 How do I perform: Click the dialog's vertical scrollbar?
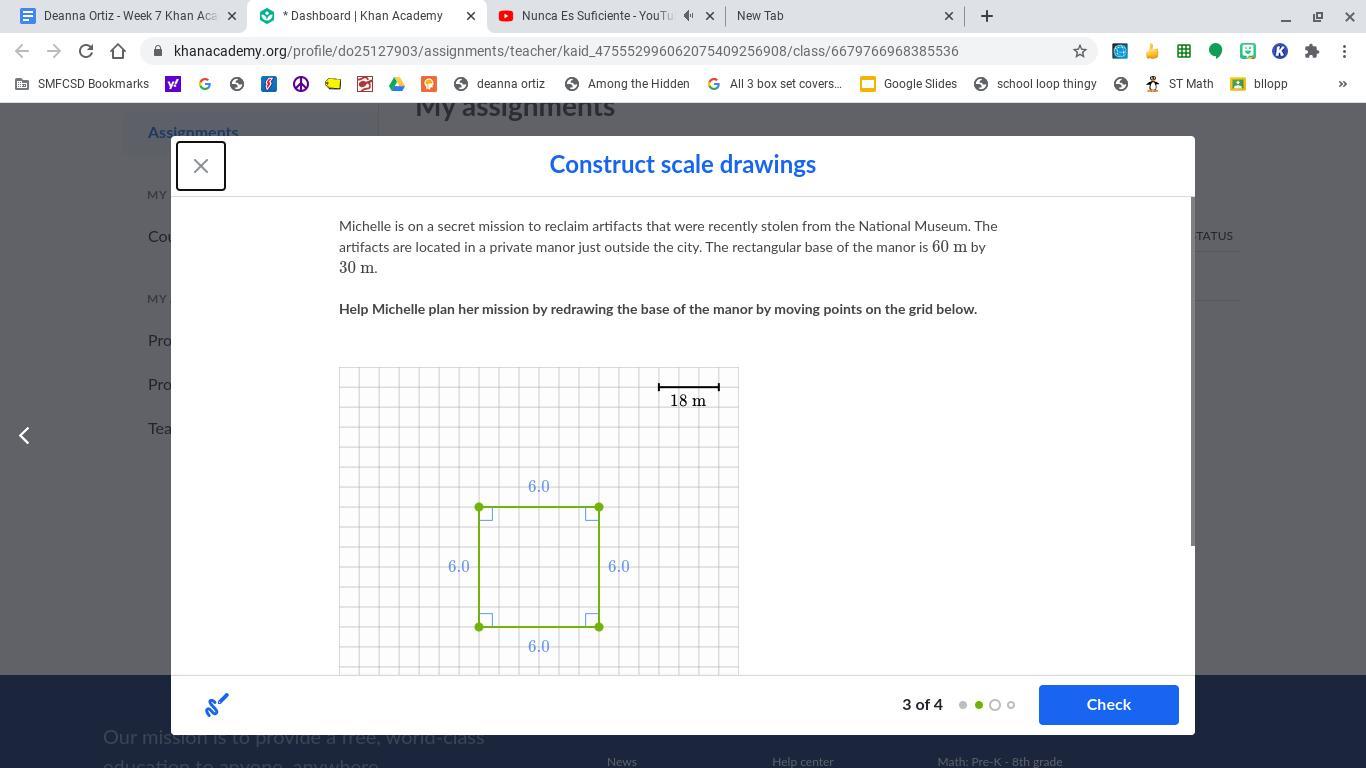(1192, 371)
